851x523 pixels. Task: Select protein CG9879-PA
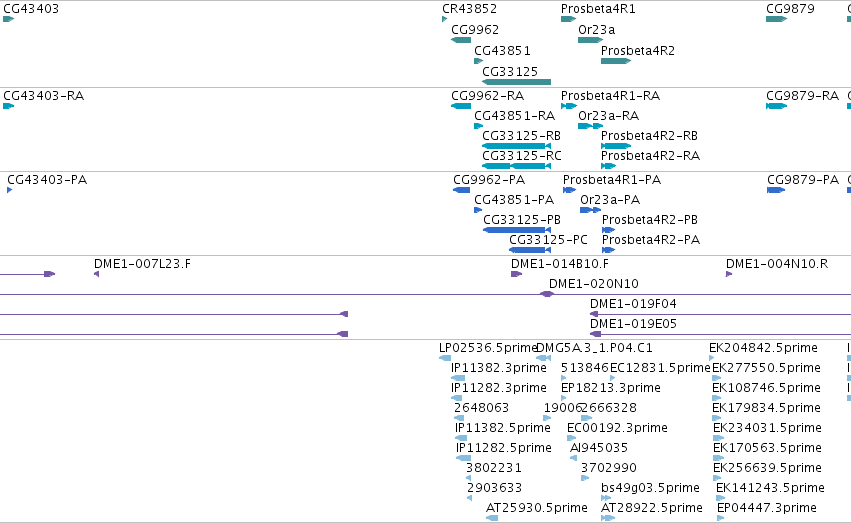[803, 180]
